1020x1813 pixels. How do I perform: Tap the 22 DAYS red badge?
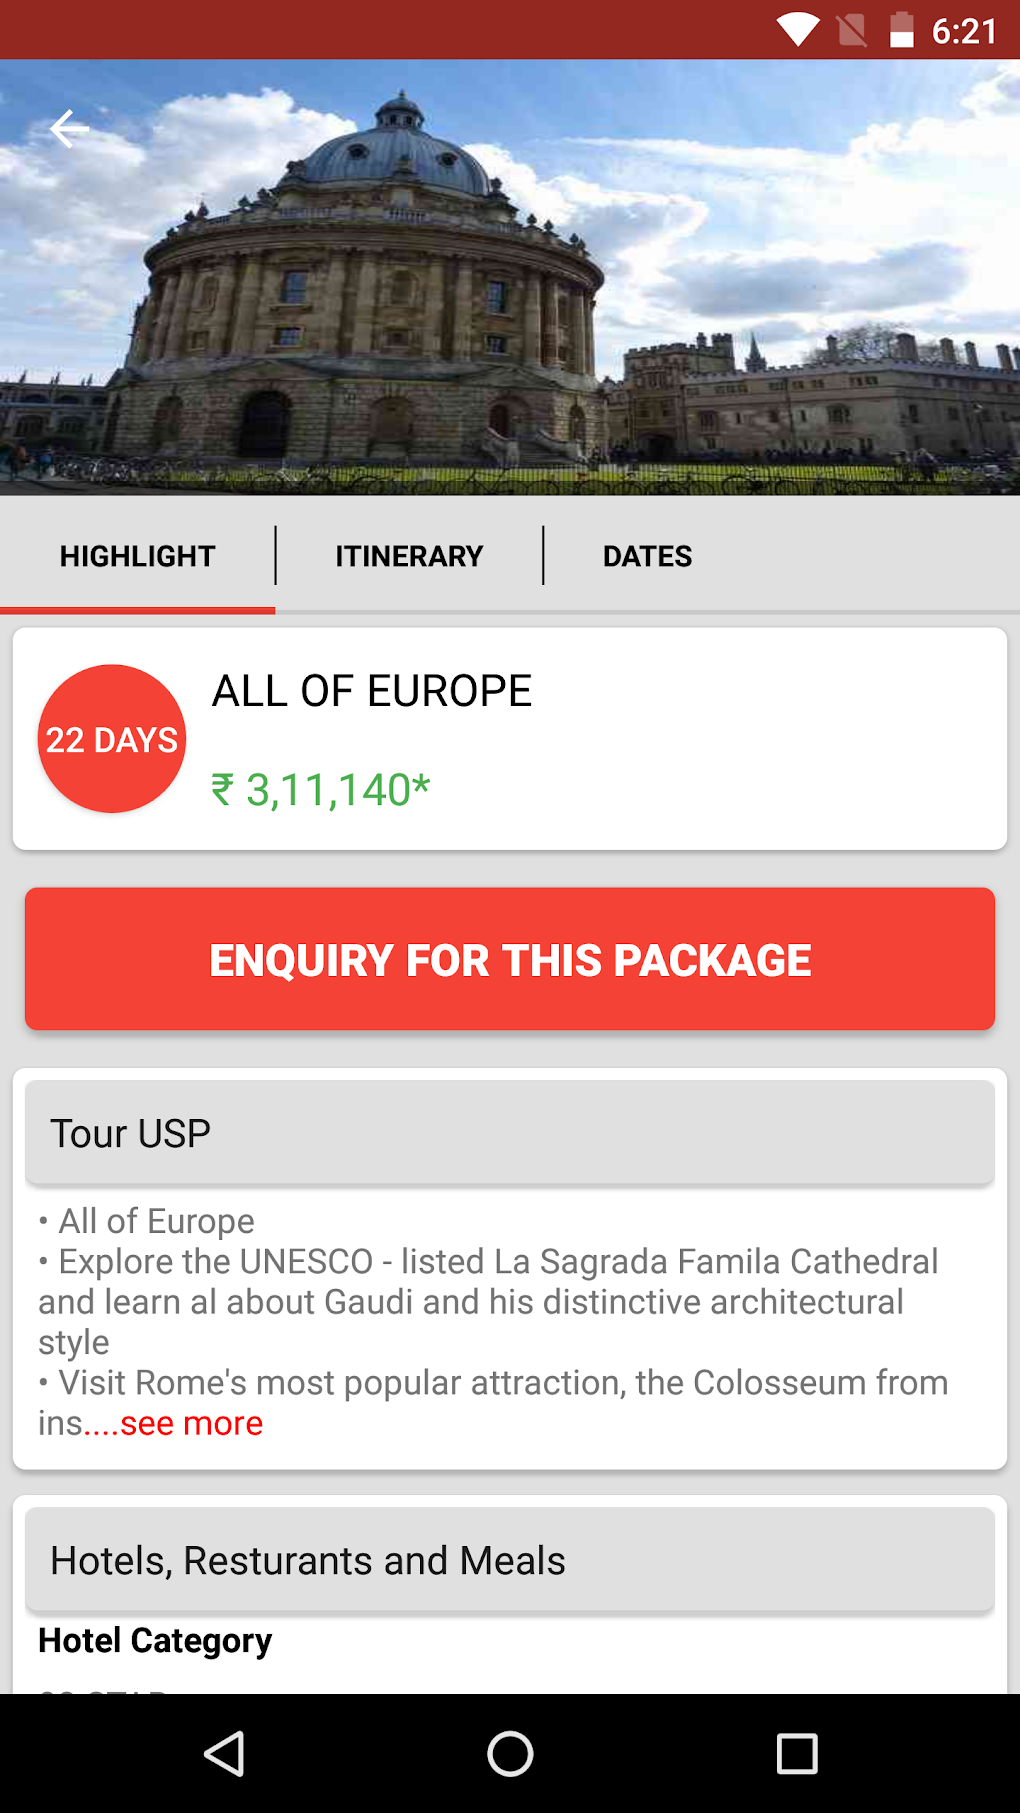(x=112, y=739)
